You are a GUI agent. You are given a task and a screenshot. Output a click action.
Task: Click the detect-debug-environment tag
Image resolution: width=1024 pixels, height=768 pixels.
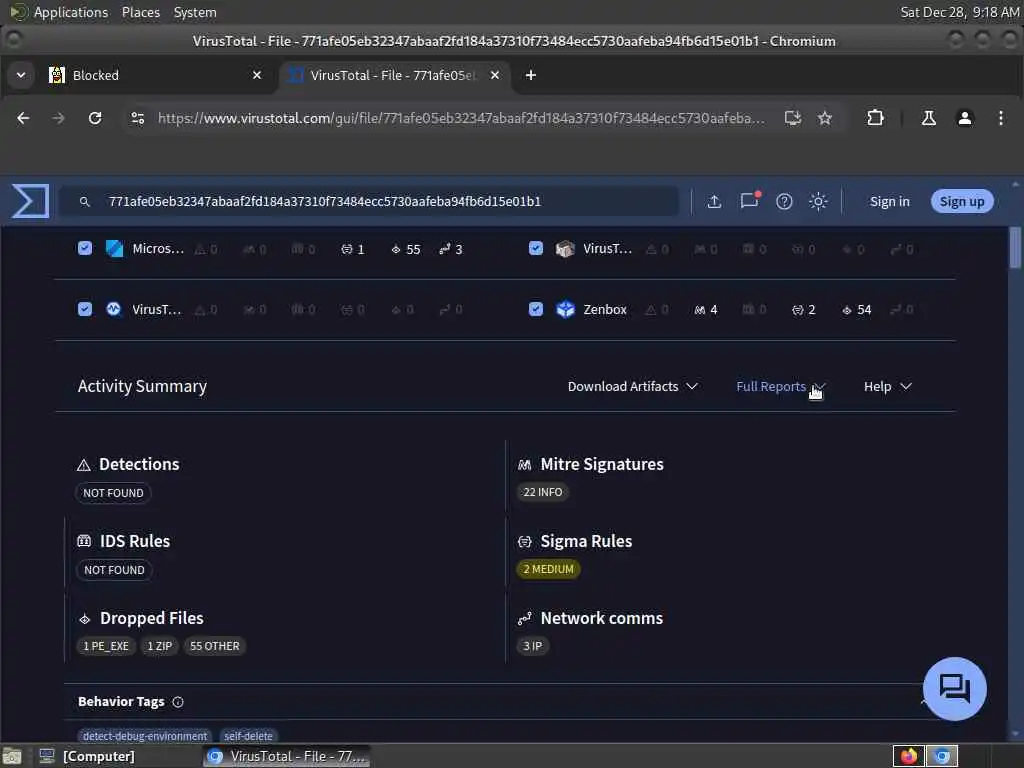(144, 736)
